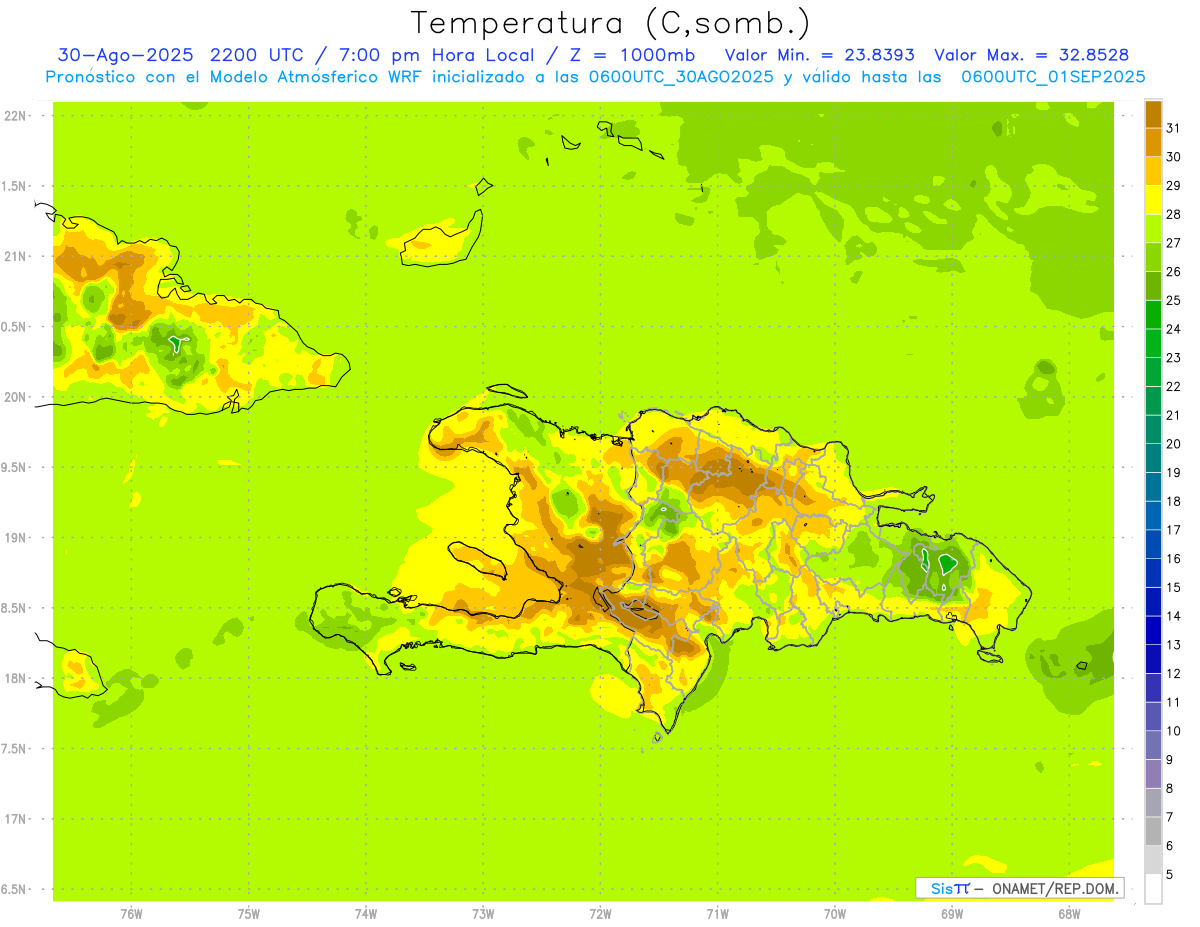Click the '22N' latitude axis label
This screenshot has height=927, width=1200.
(x=16, y=115)
